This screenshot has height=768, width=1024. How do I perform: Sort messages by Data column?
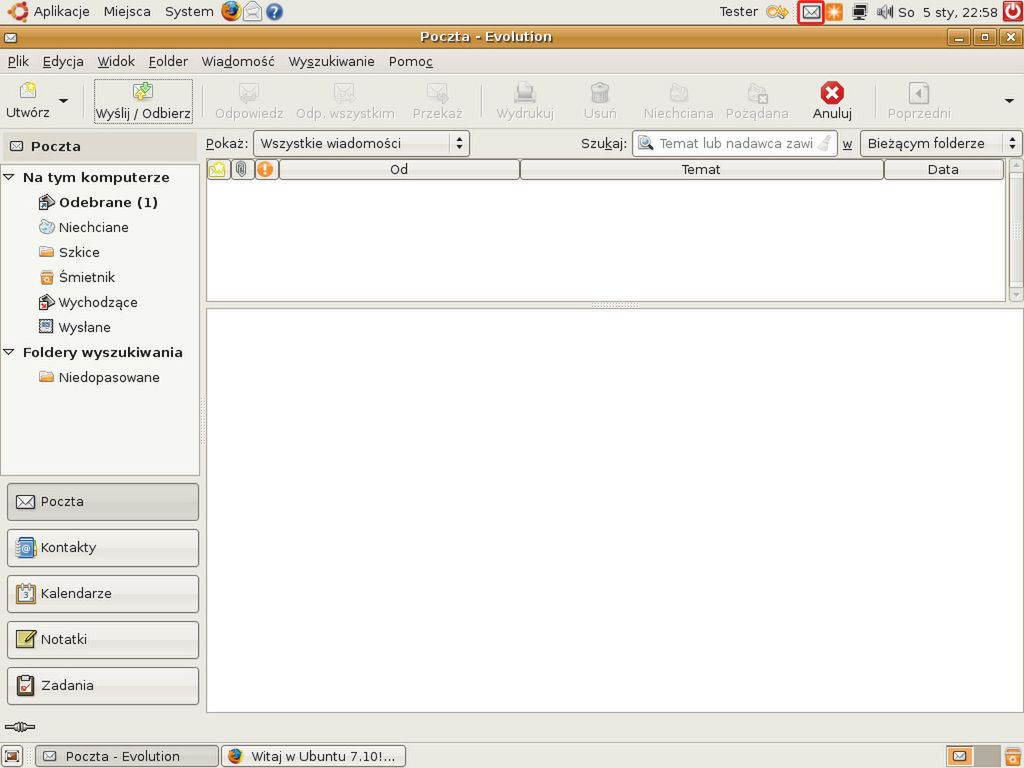coord(943,169)
